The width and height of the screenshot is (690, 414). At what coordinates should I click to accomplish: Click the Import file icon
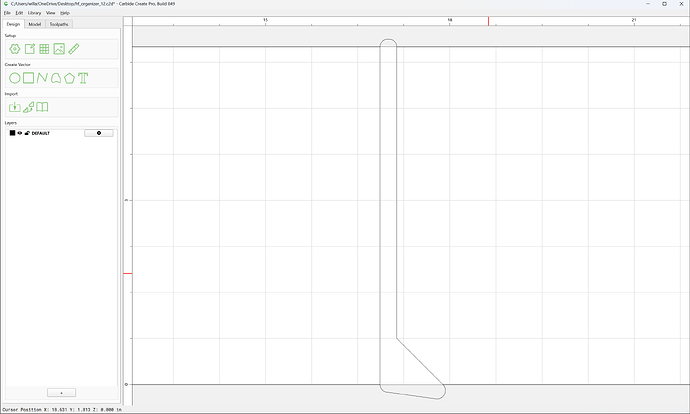pyautogui.click(x=15, y=107)
